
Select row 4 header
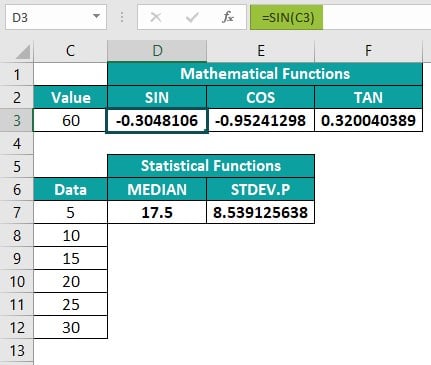pyautogui.click(x=17, y=143)
